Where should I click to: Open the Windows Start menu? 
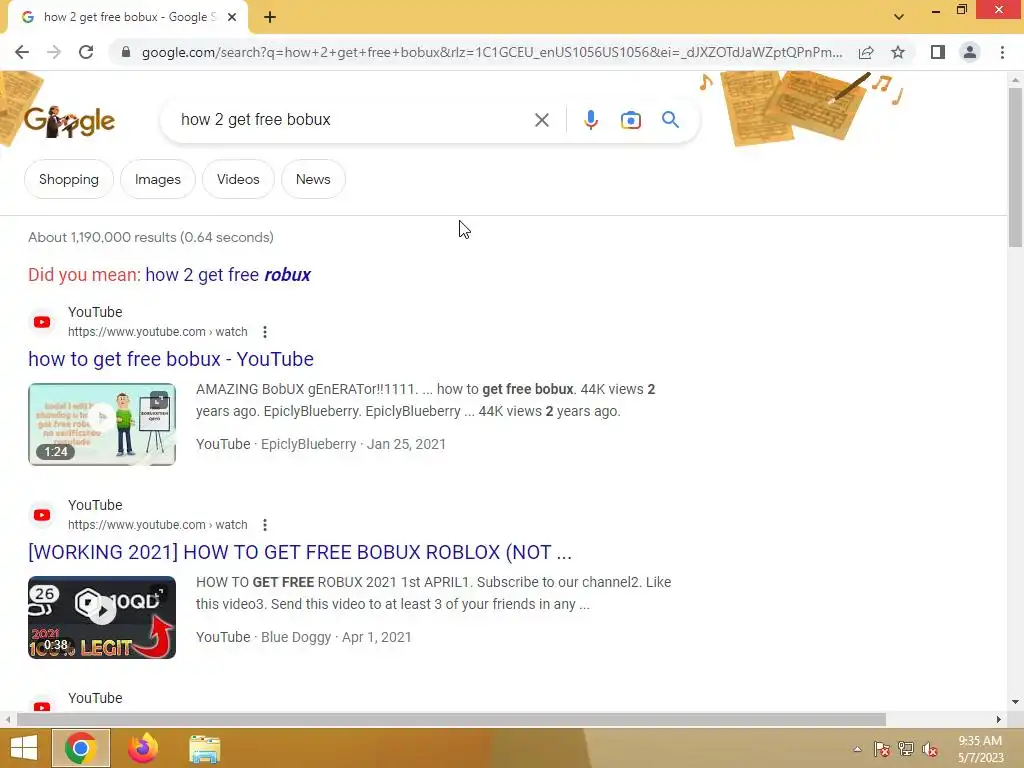pyautogui.click(x=24, y=748)
